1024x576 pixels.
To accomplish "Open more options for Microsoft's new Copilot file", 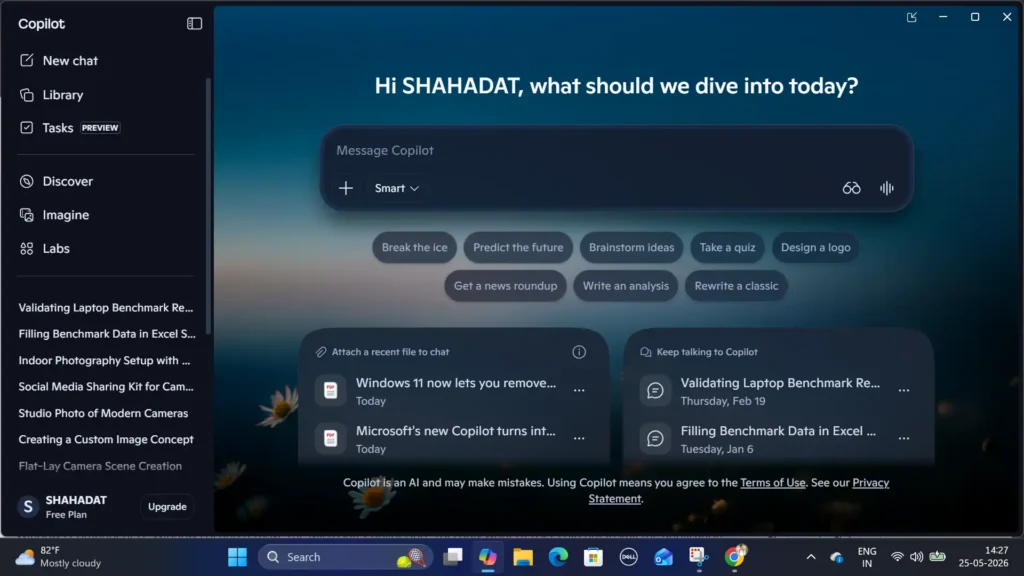I will pos(579,439).
